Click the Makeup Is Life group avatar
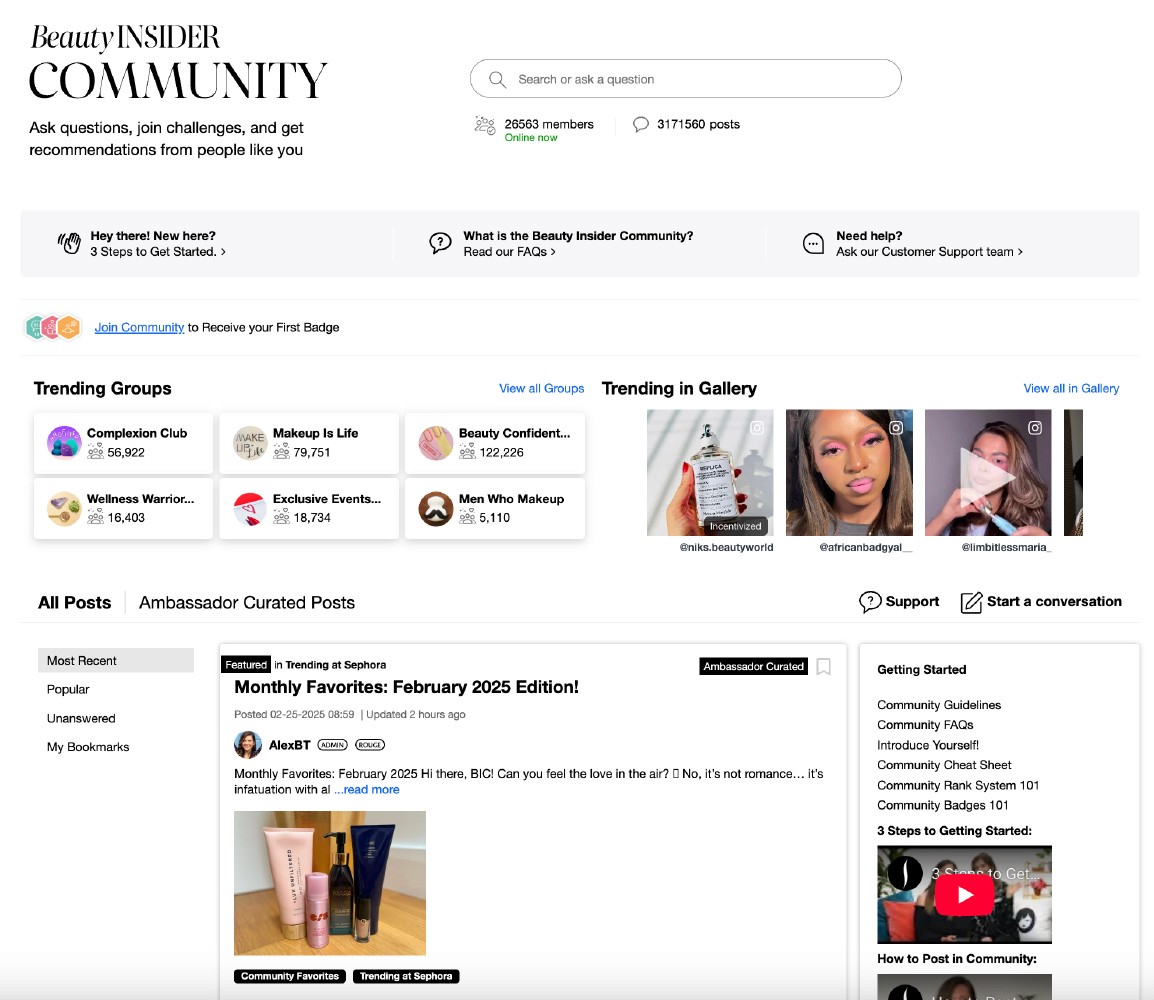 pos(250,442)
